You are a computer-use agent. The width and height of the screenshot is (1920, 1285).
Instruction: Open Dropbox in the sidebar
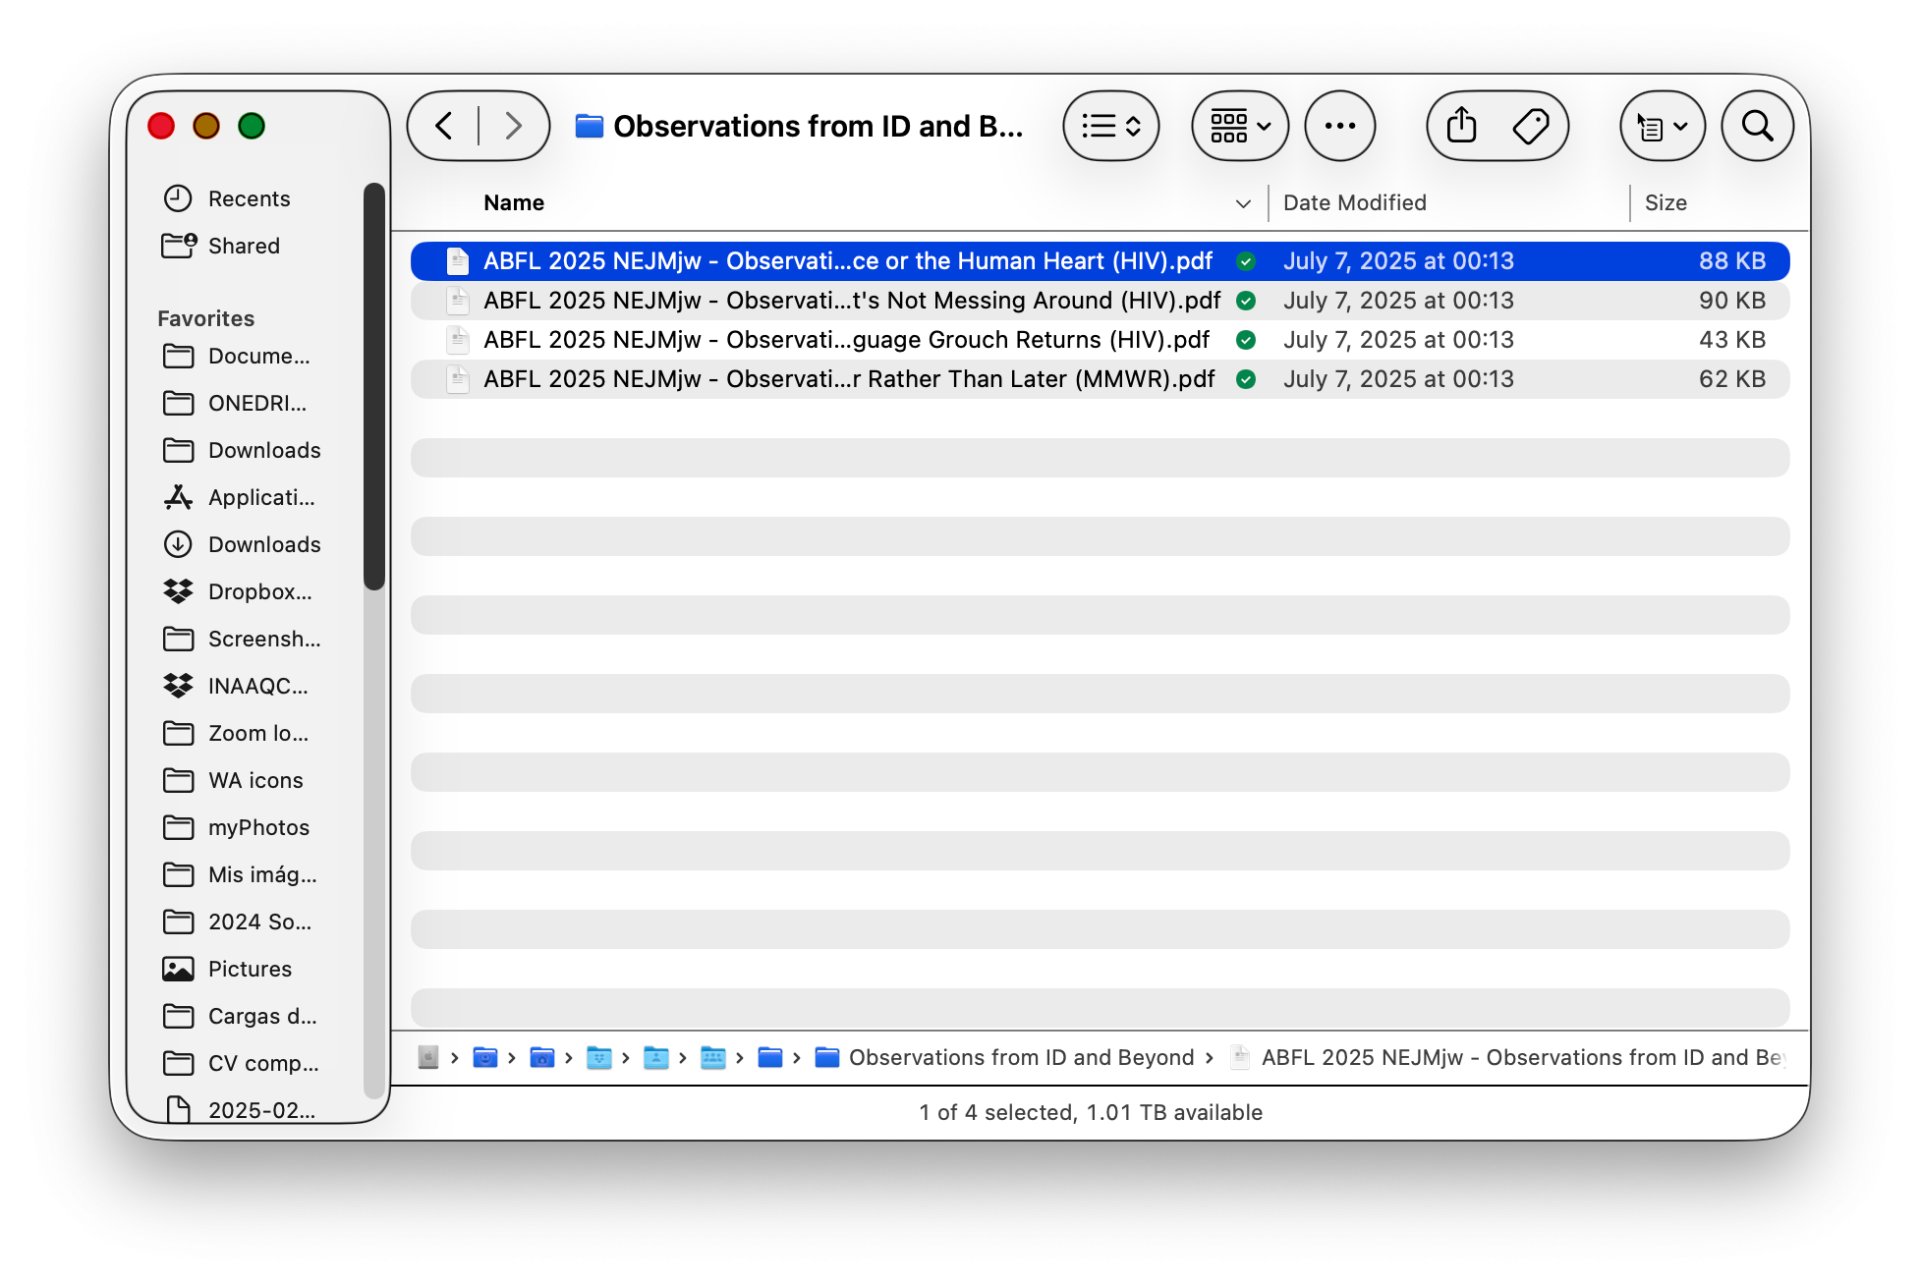pyautogui.click(x=258, y=592)
